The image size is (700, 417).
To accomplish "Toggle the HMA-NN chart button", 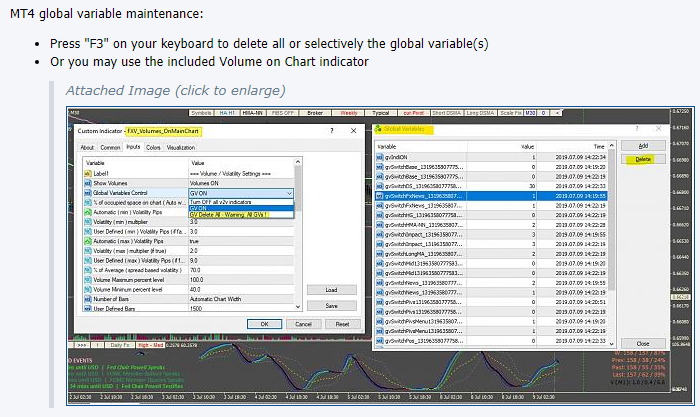I will 253,113.
